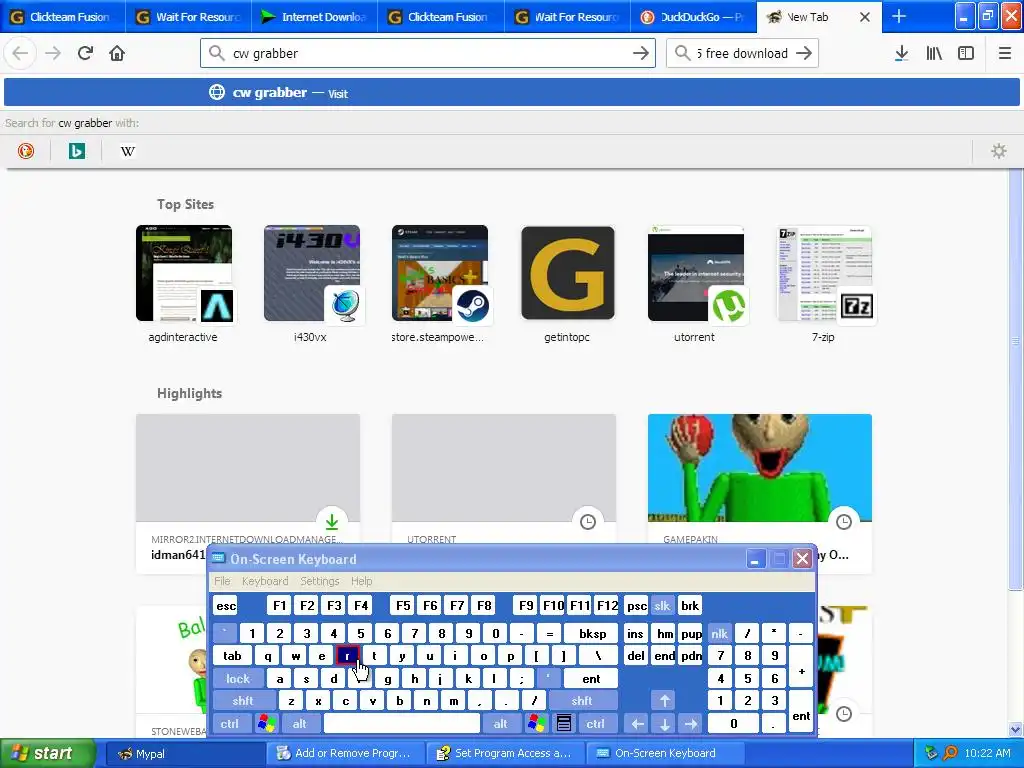
Task: Switch to the Internet Download tab
Action: pyautogui.click(x=314, y=17)
